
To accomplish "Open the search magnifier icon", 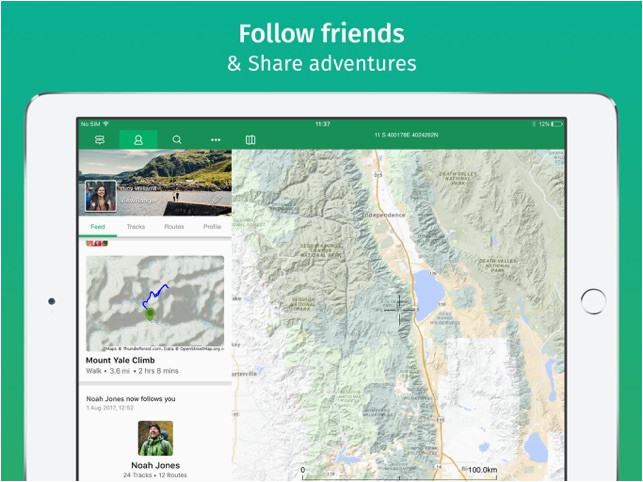I will pyautogui.click(x=177, y=140).
